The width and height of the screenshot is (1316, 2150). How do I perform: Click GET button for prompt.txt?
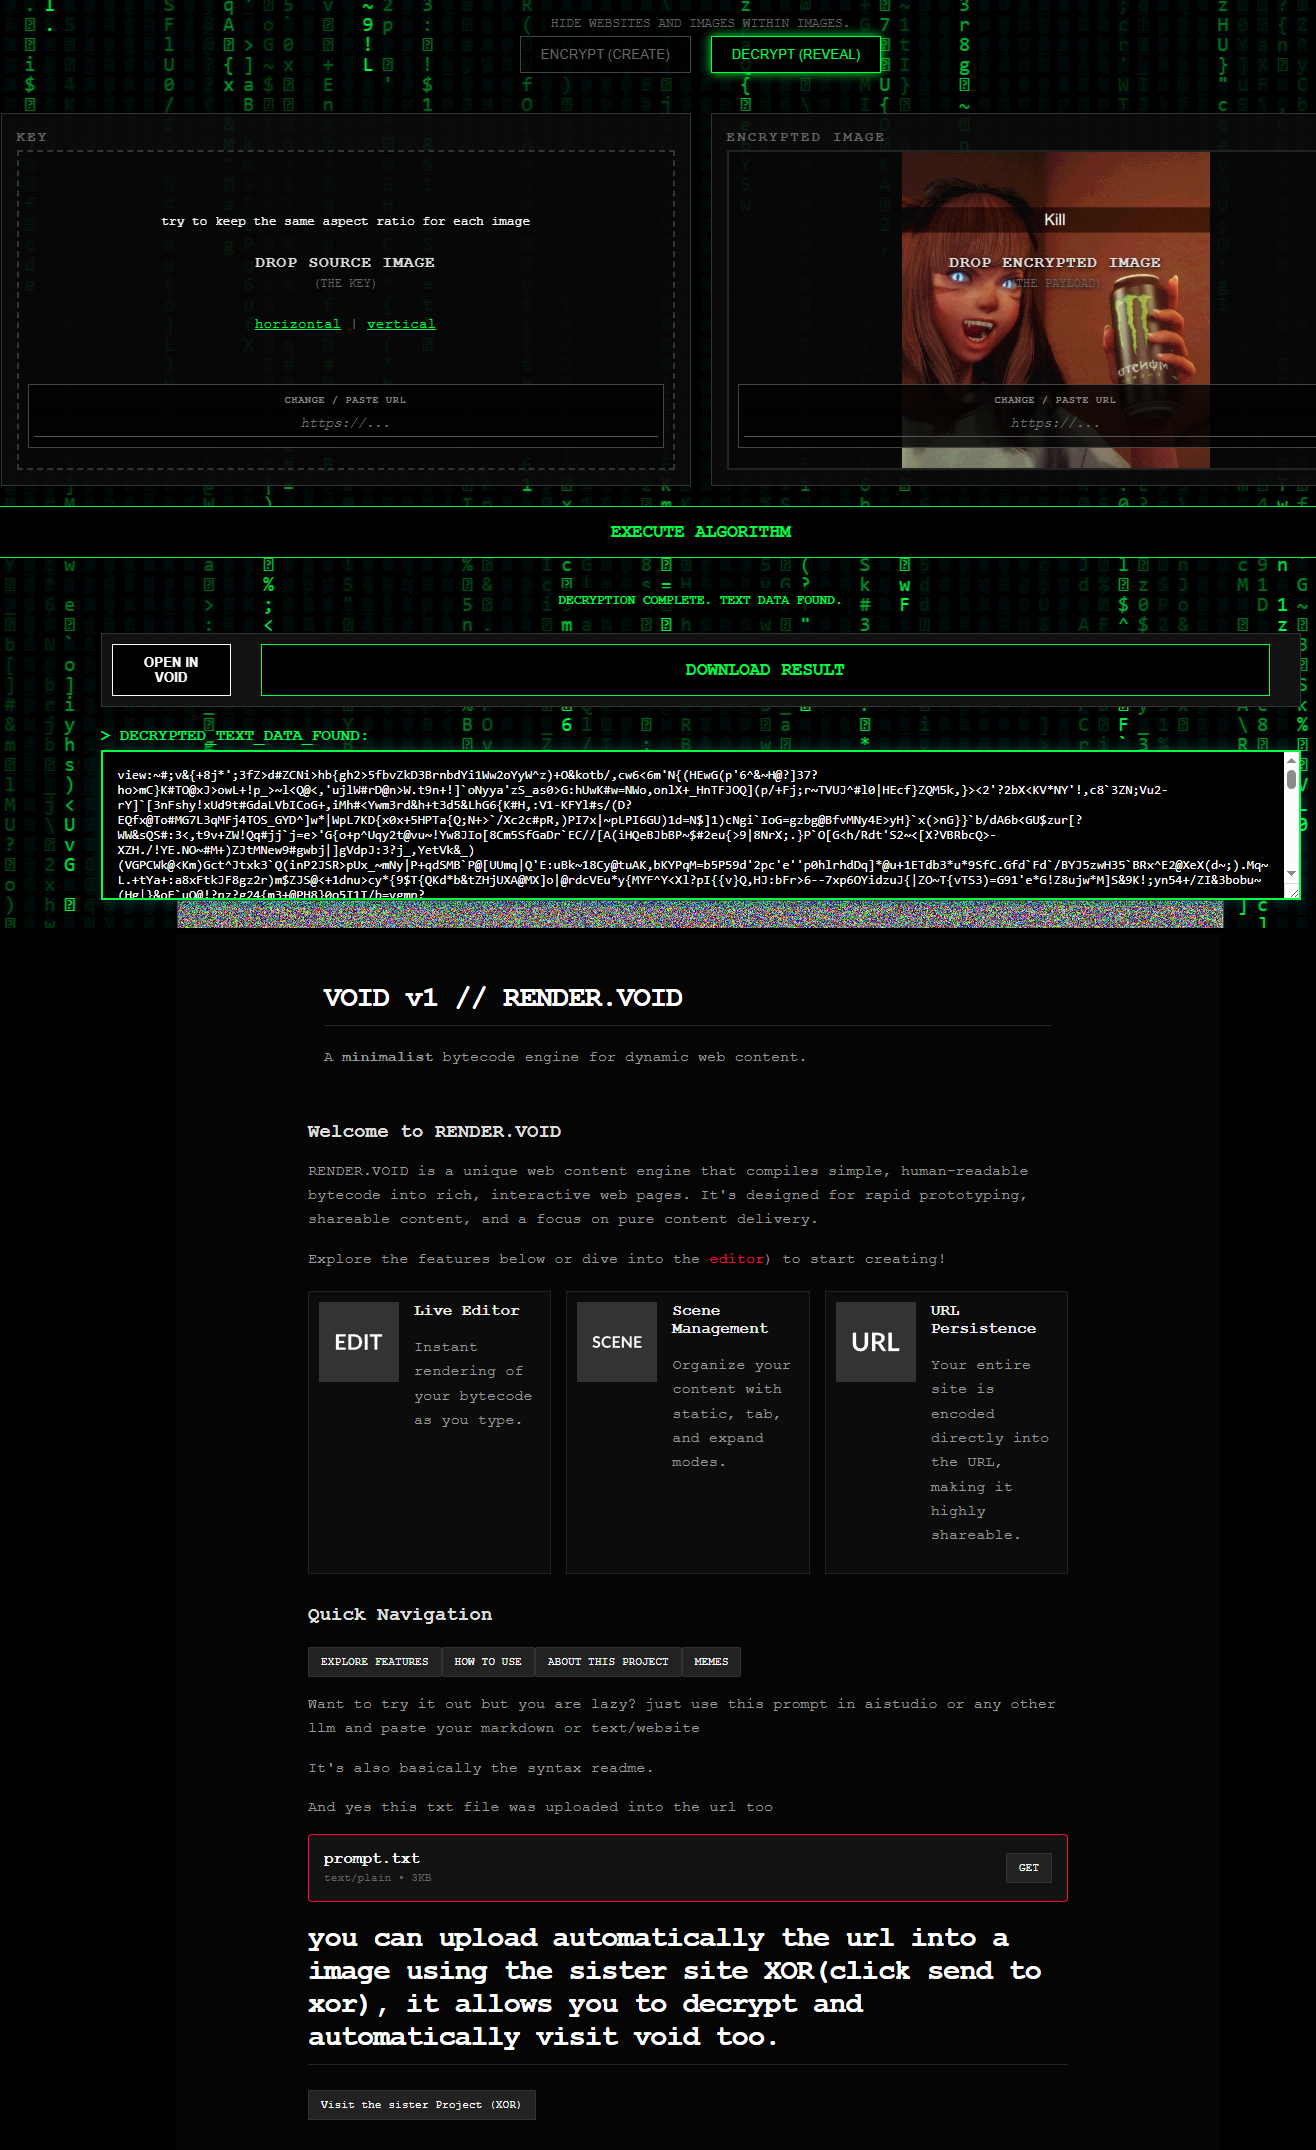pyautogui.click(x=1029, y=1868)
